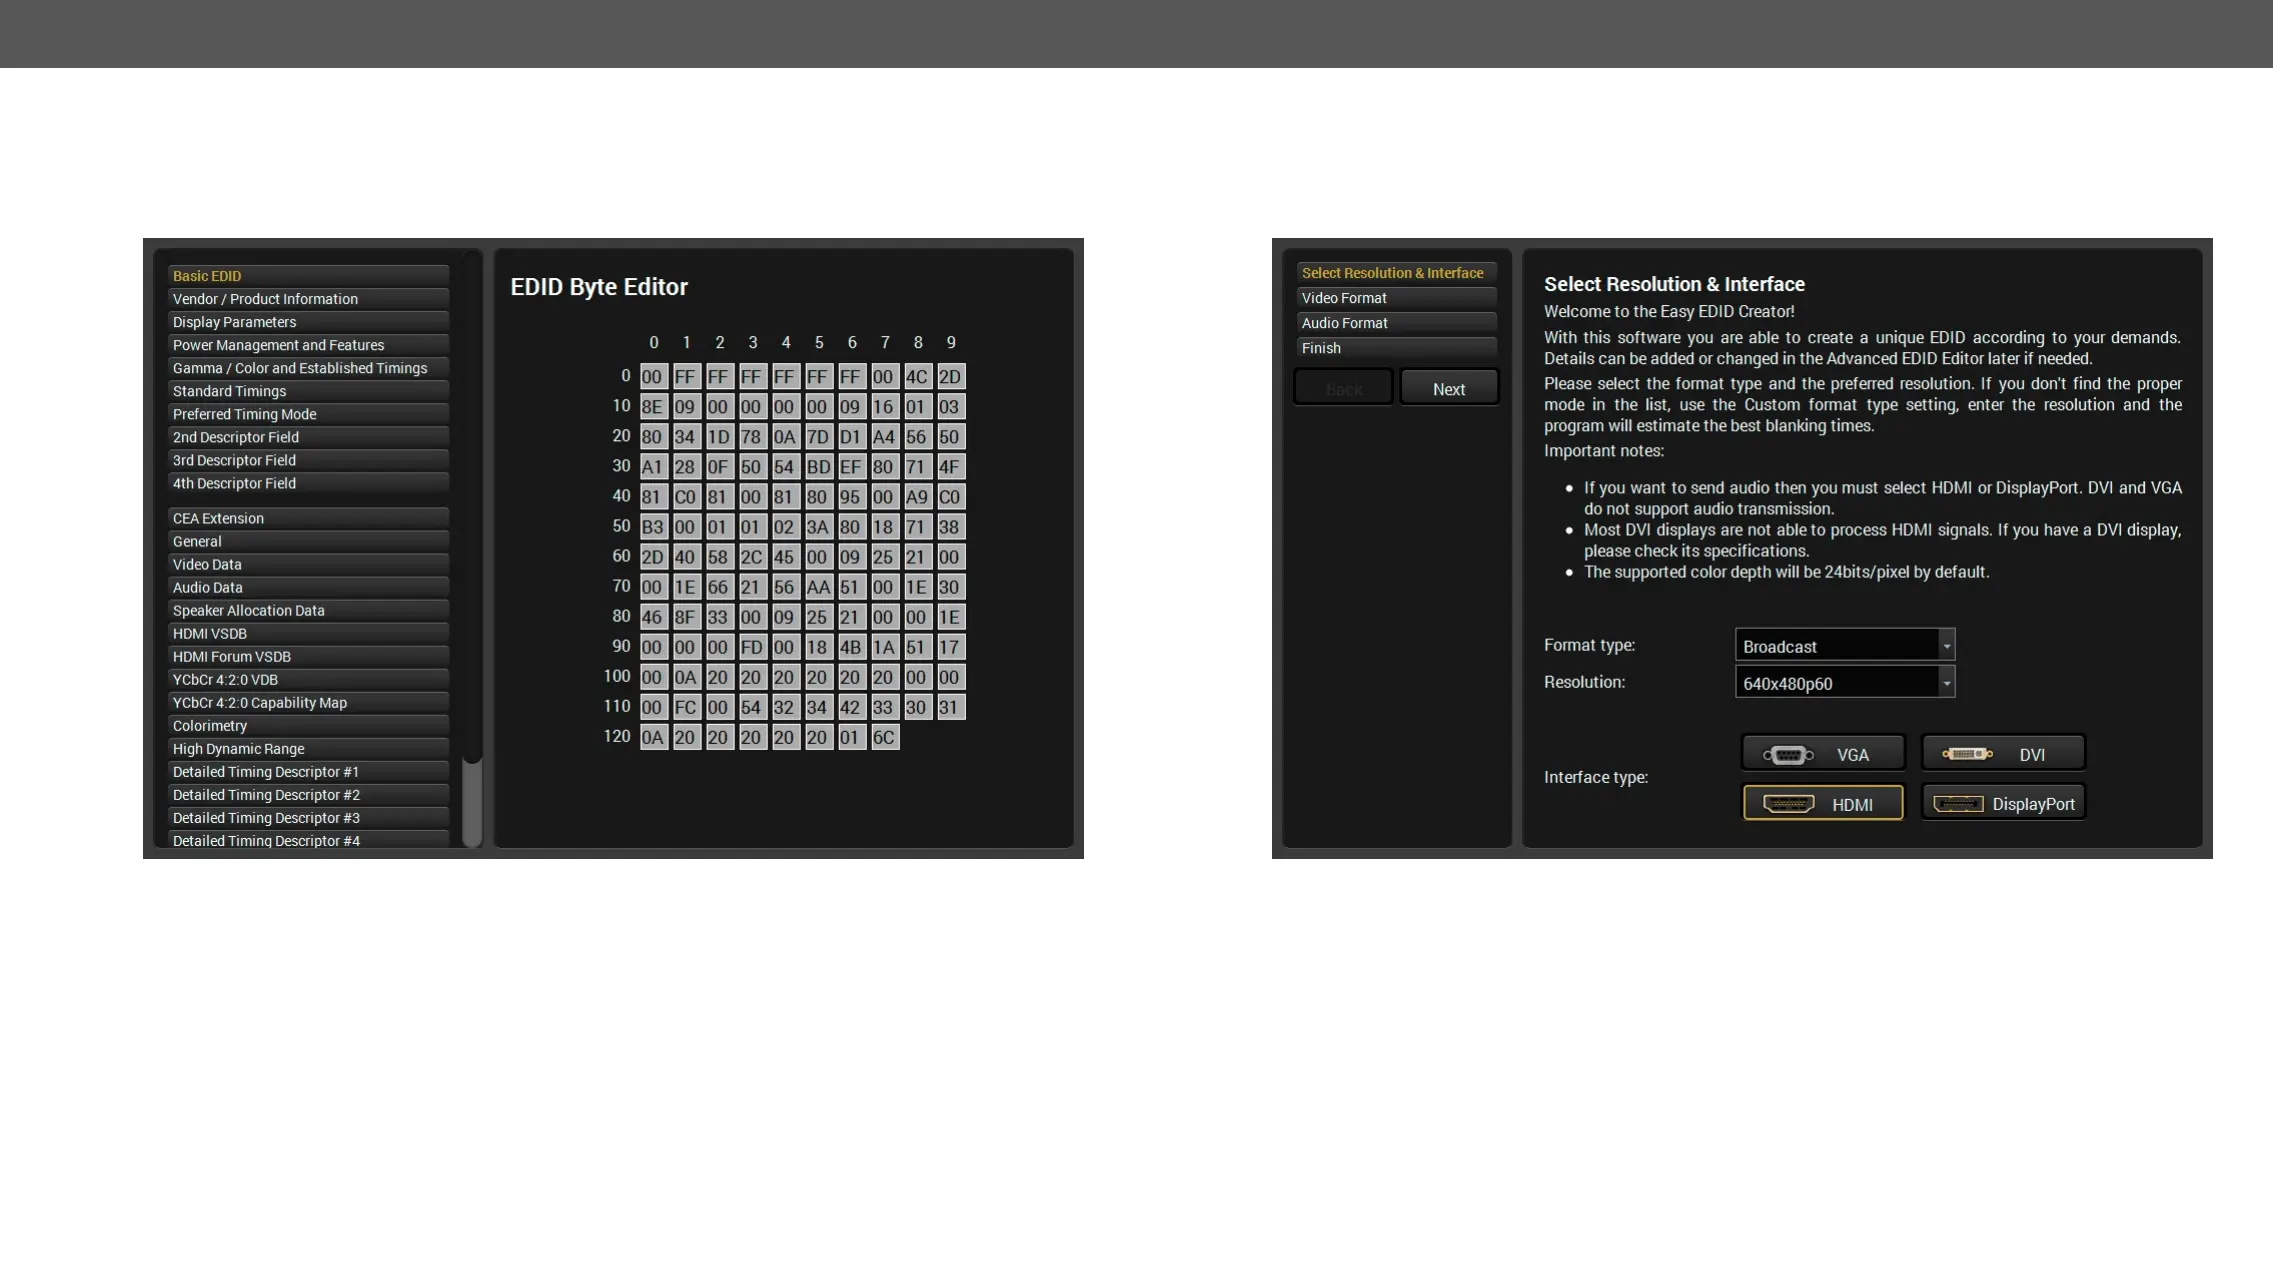This screenshot has height=1276, width=2273.
Task: Open Detailed Timing Descriptor #2
Action: [307, 795]
